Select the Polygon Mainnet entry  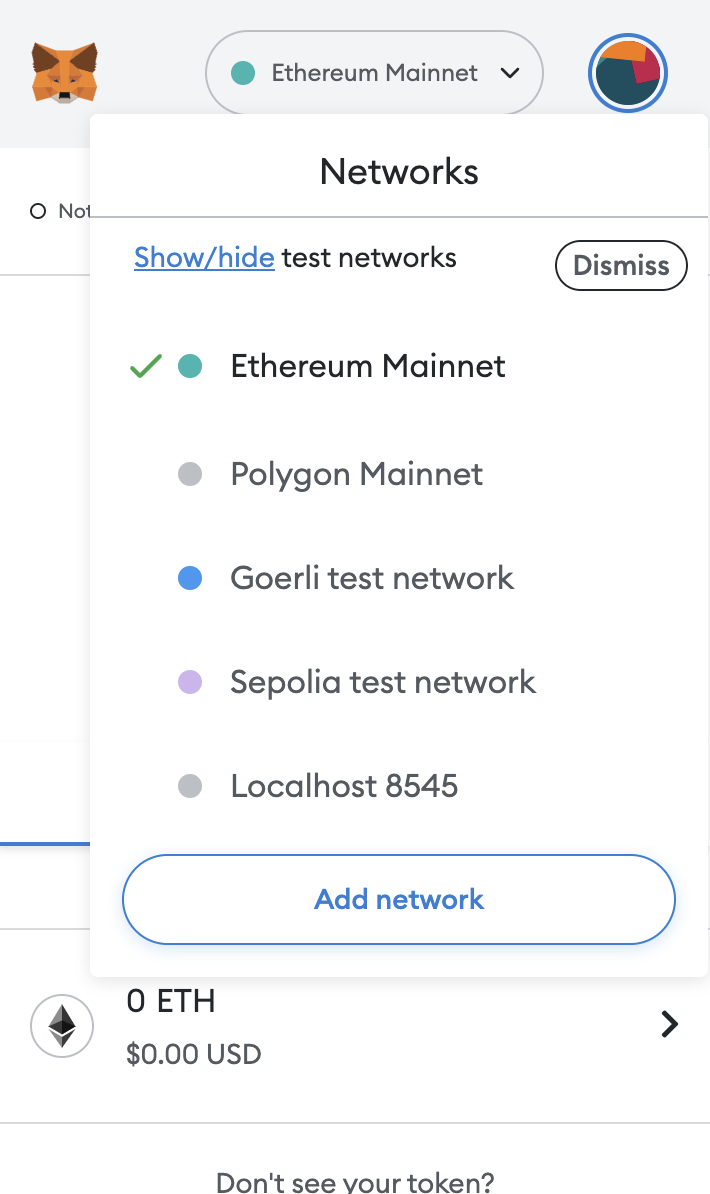356,474
